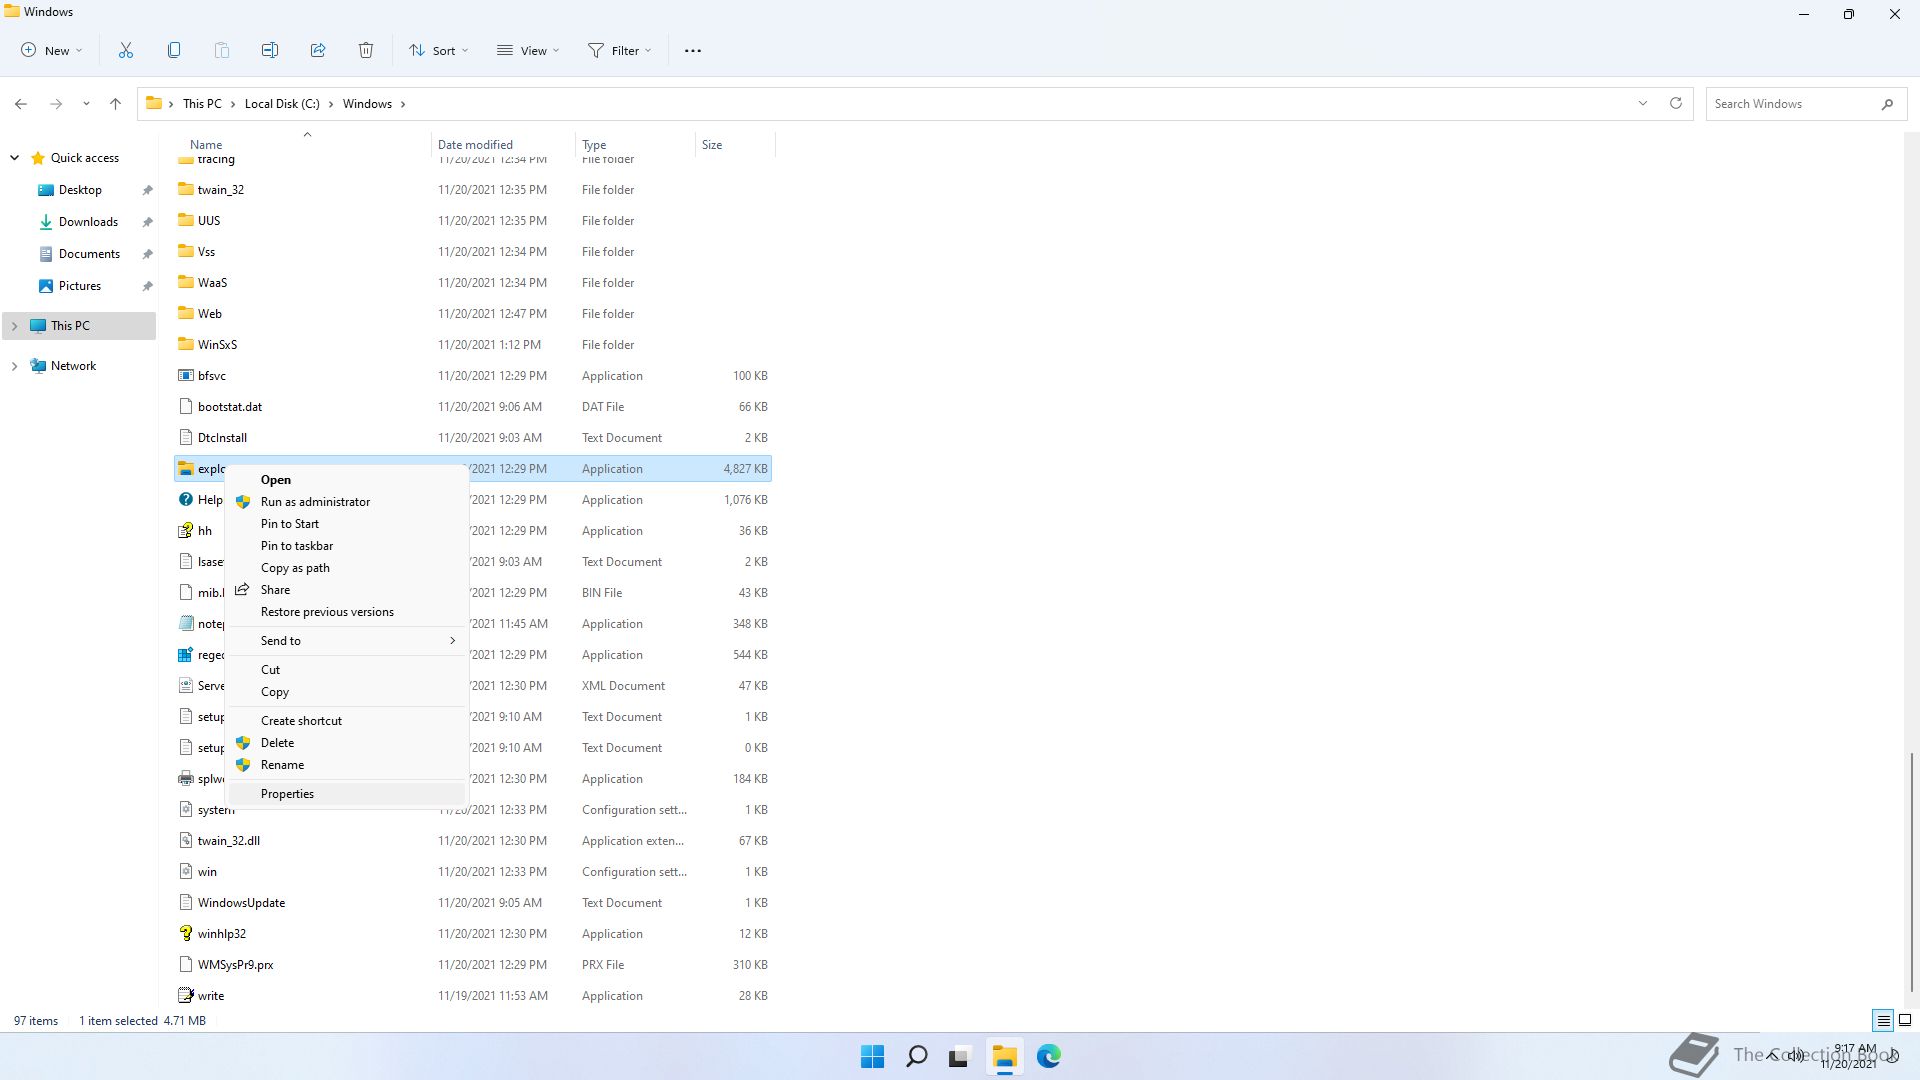Viewport: 1920px width, 1080px height.
Task: Open Downloads in Quick access
Action: pos(88,222)
